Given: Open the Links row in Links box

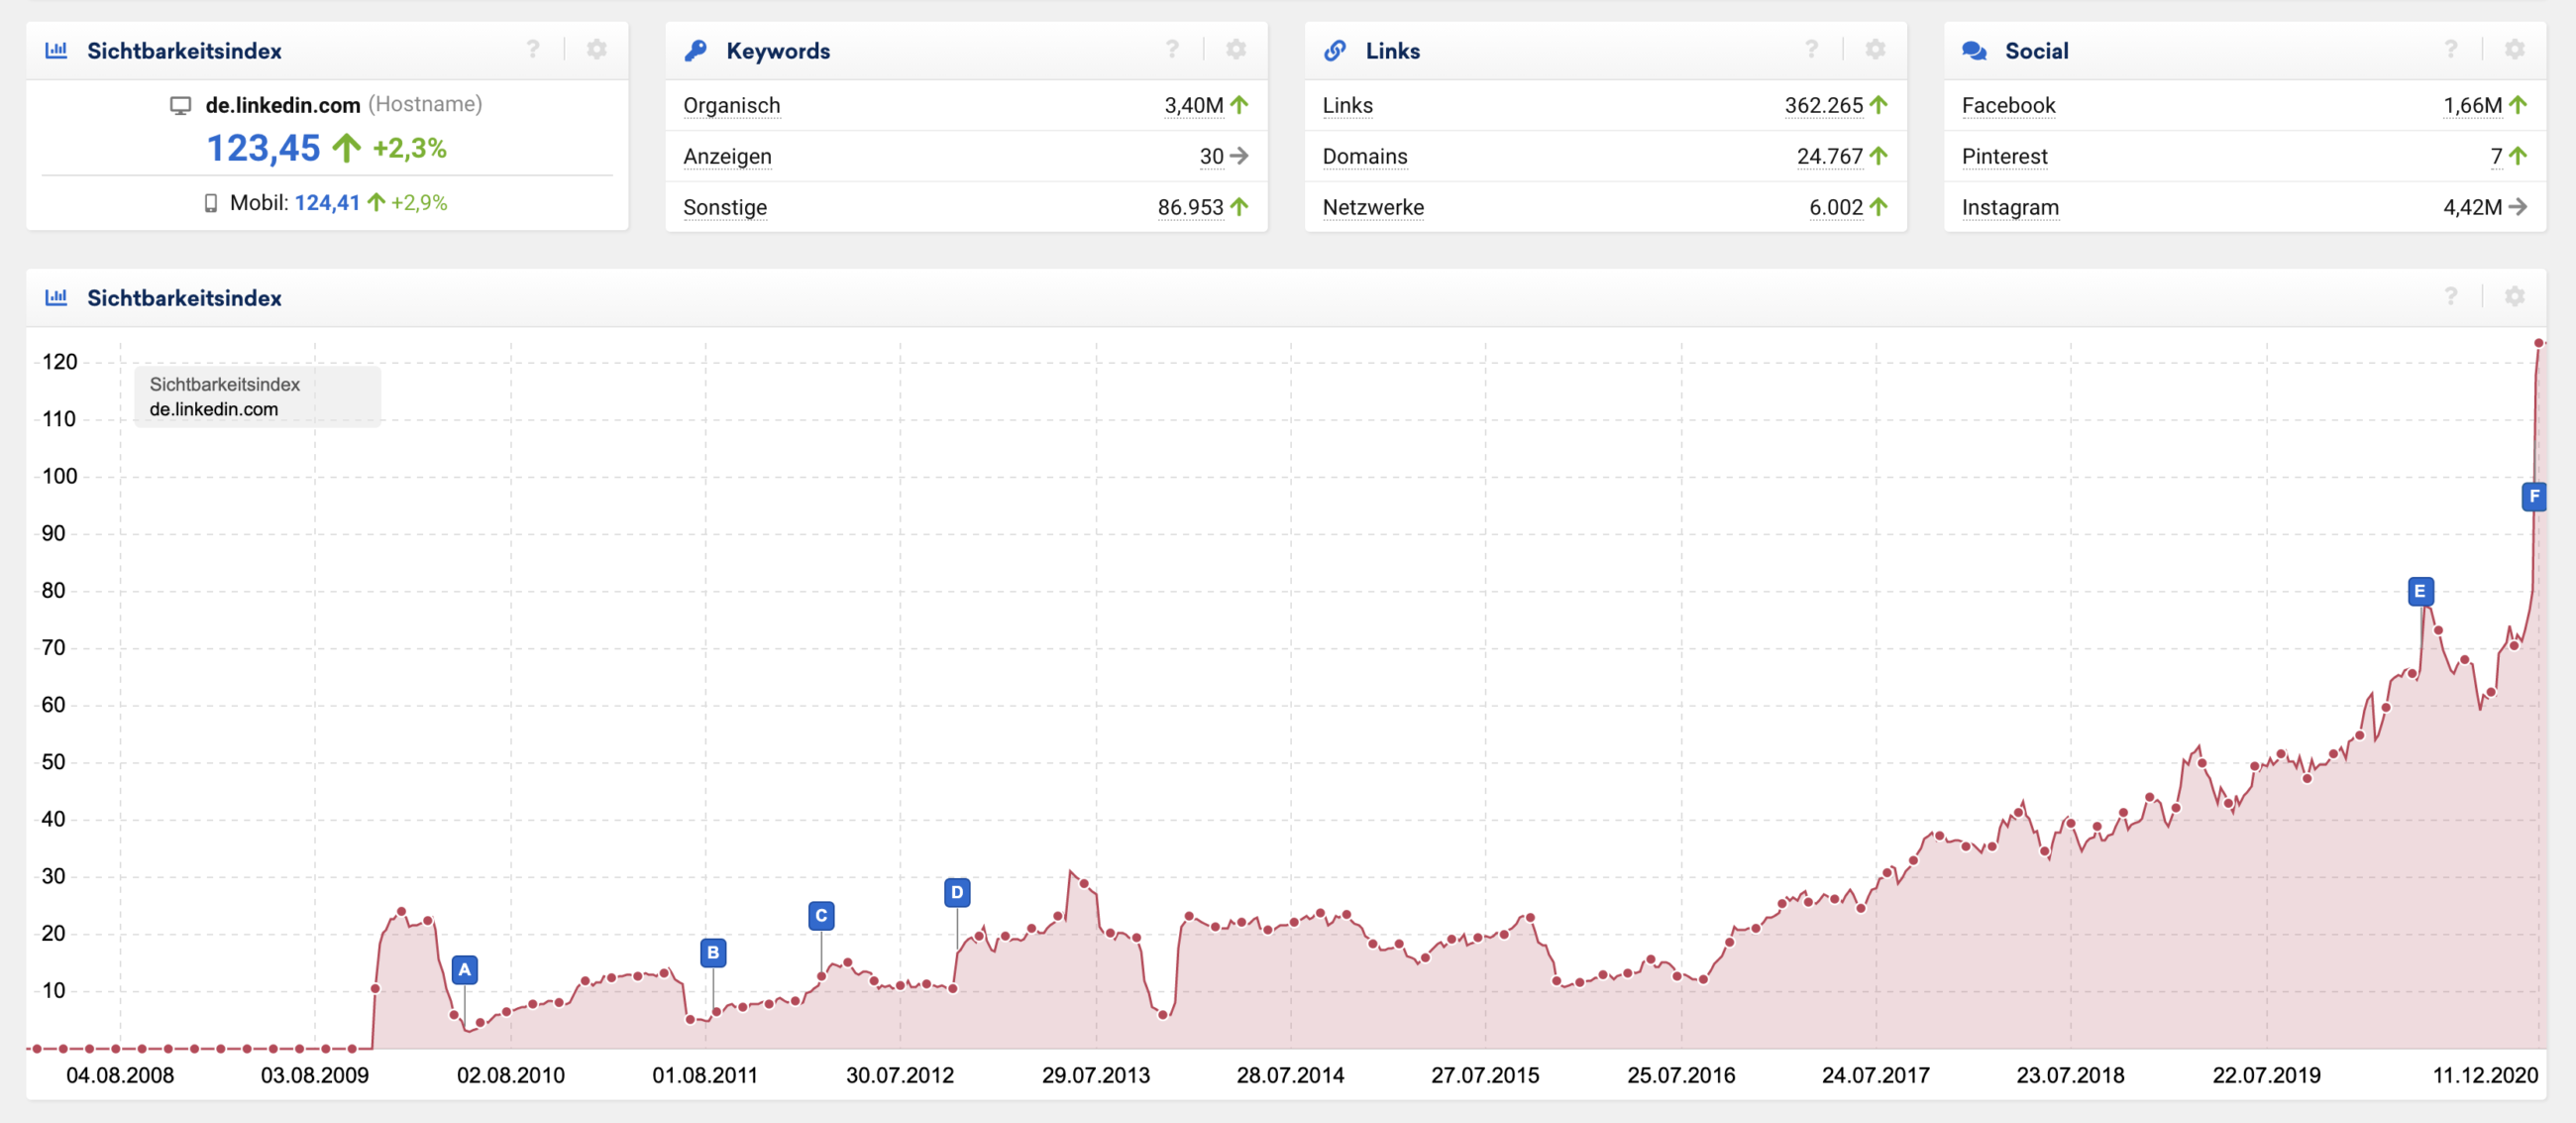Looking at the screenshot, I should coord(1347,105).
